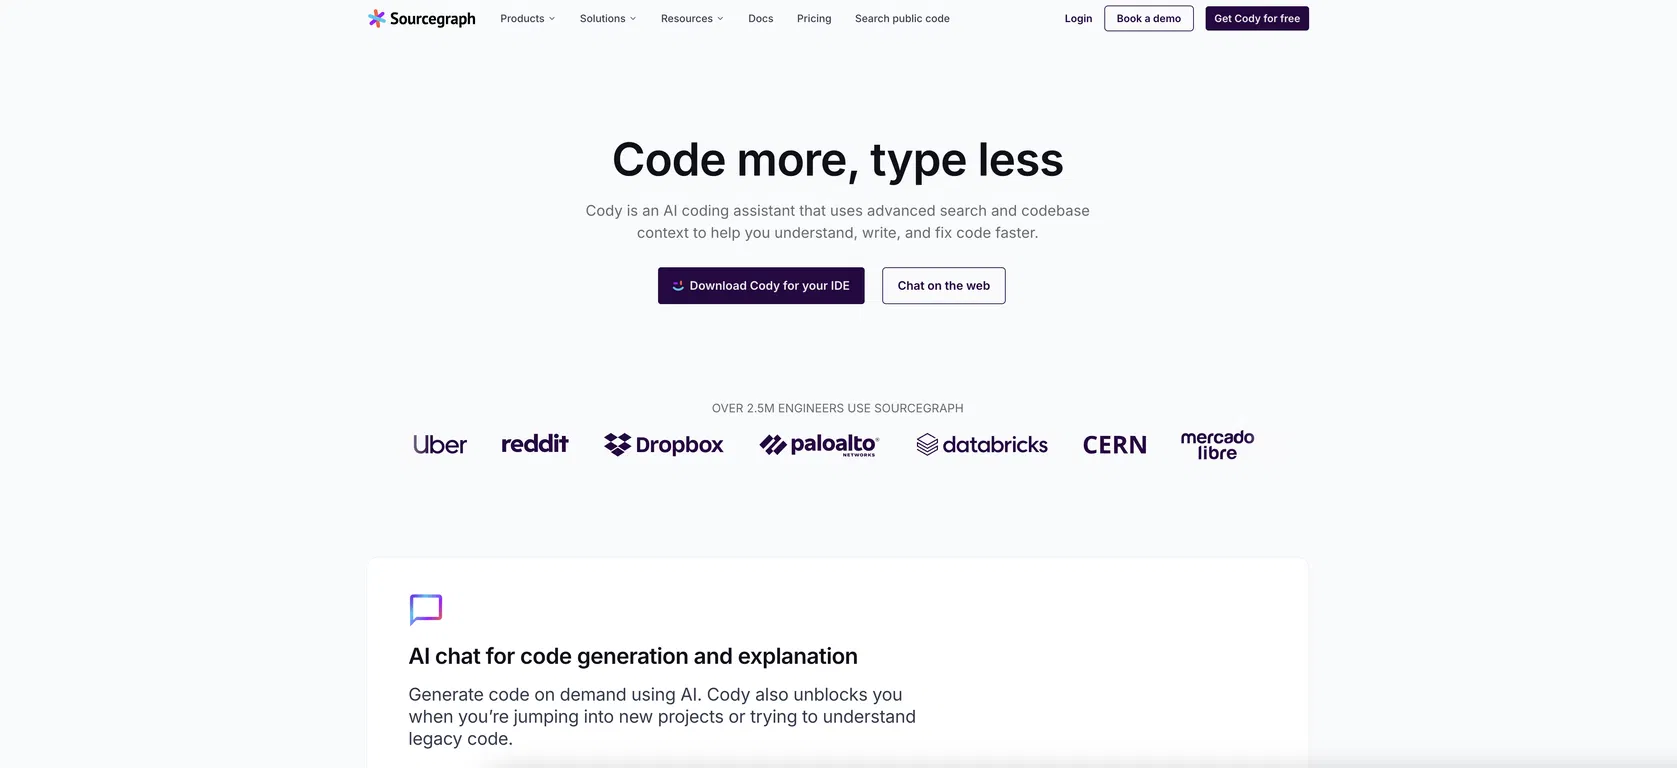Open the Pricing page

point(814,19)
